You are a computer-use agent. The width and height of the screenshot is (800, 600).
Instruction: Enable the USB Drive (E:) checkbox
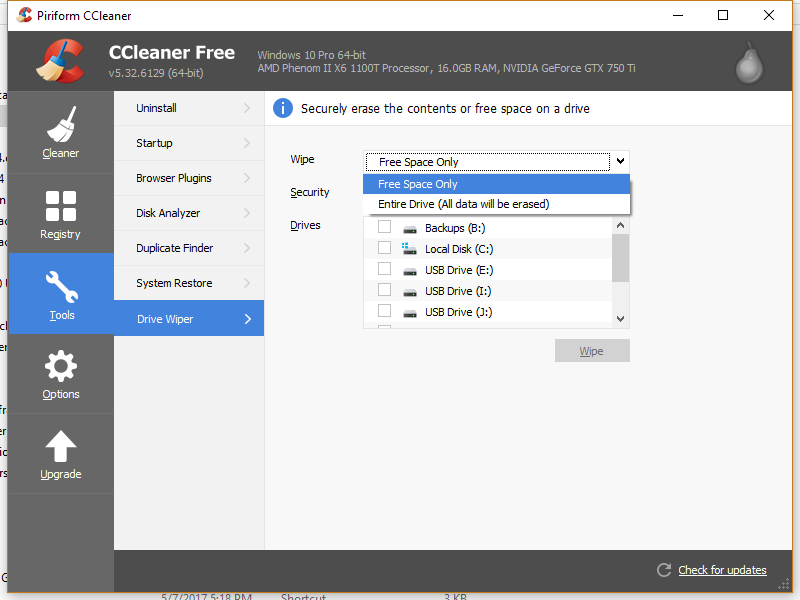pos(384,268)
